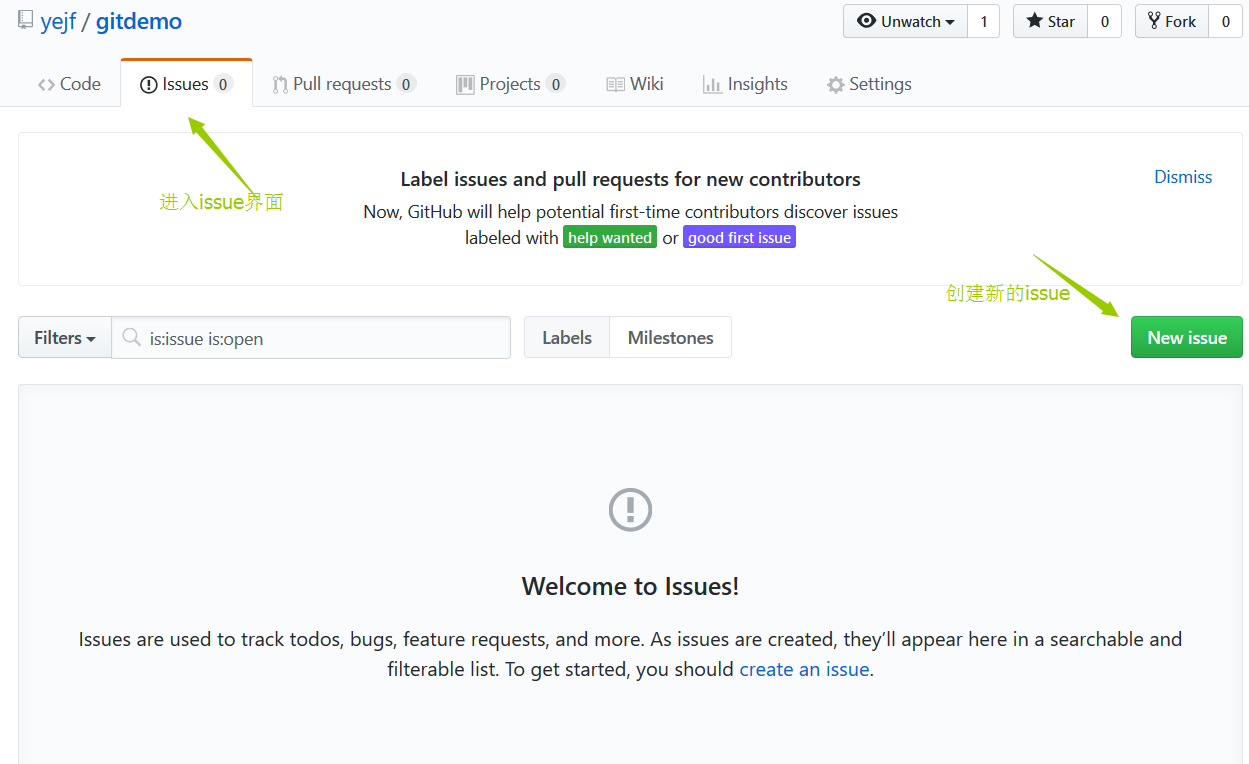The width and height of the screenshot is (1249, 764).
Task: Click the help wanted label
Action: tap(610, 238)
